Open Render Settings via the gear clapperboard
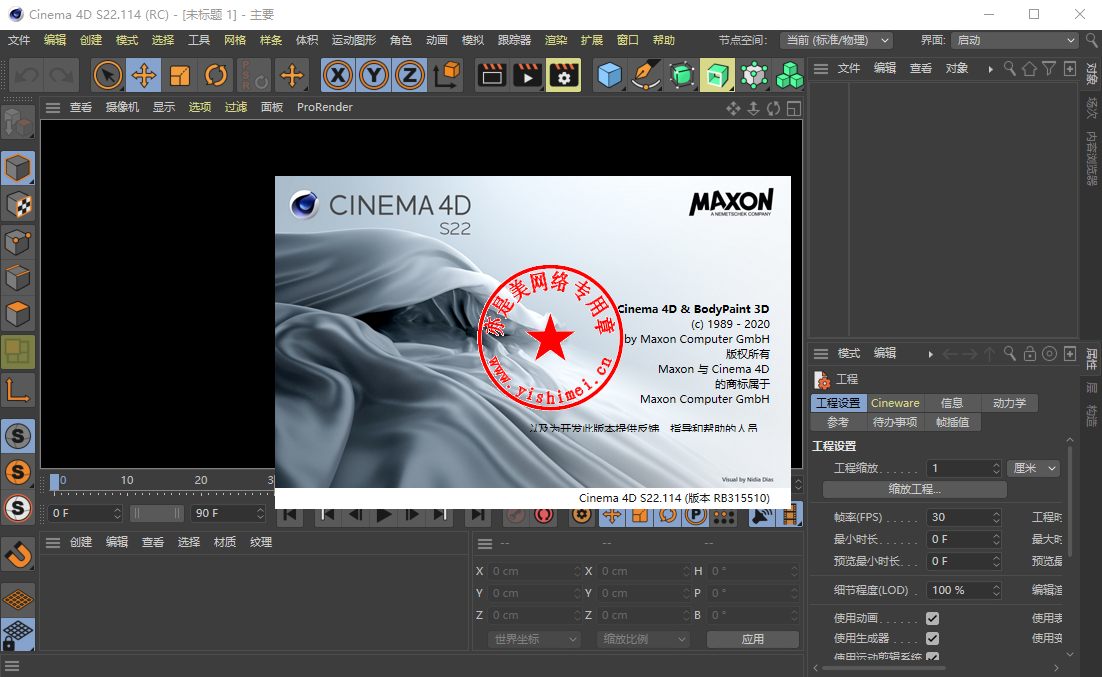Image resolution: width=1102 pixels, height=677 pixels. pos(564,75)
